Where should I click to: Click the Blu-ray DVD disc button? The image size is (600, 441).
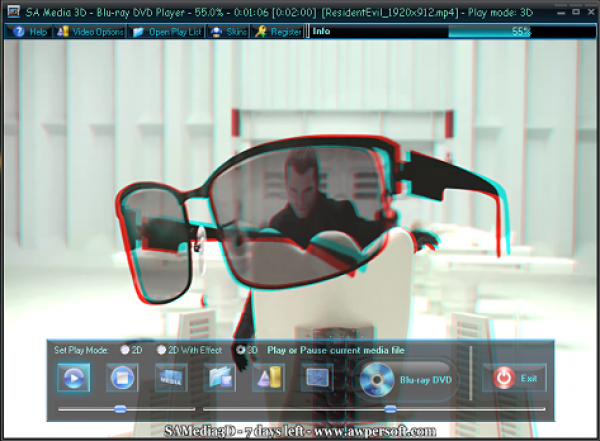[406, 379]
